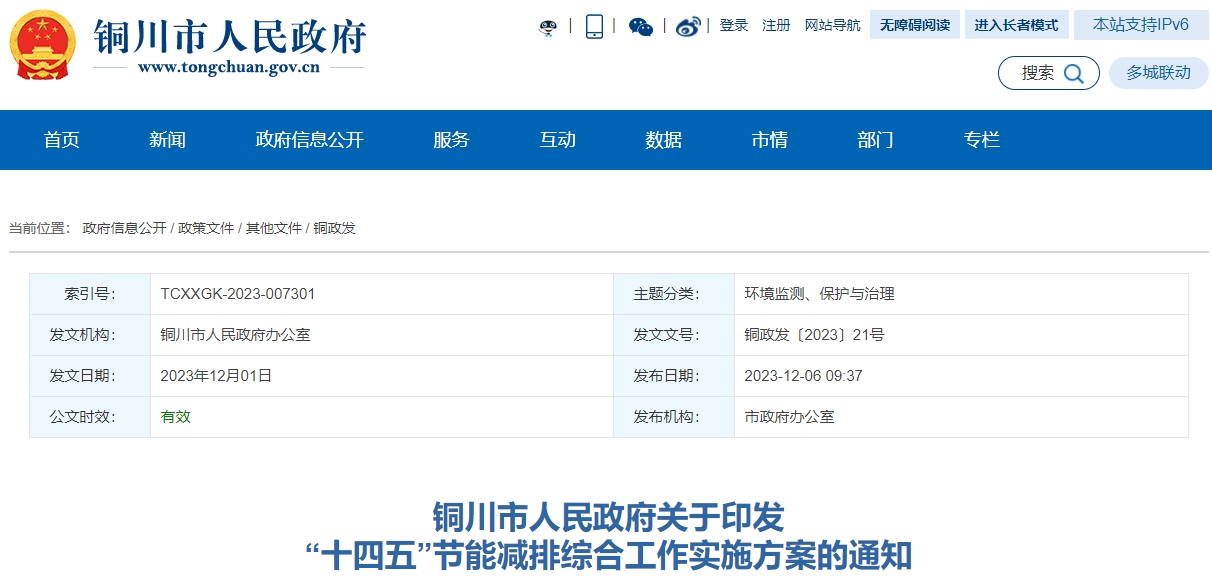Go to 首页 in navigation bar
Viewport: 1212px width, 578px height.
click(62, 140)
